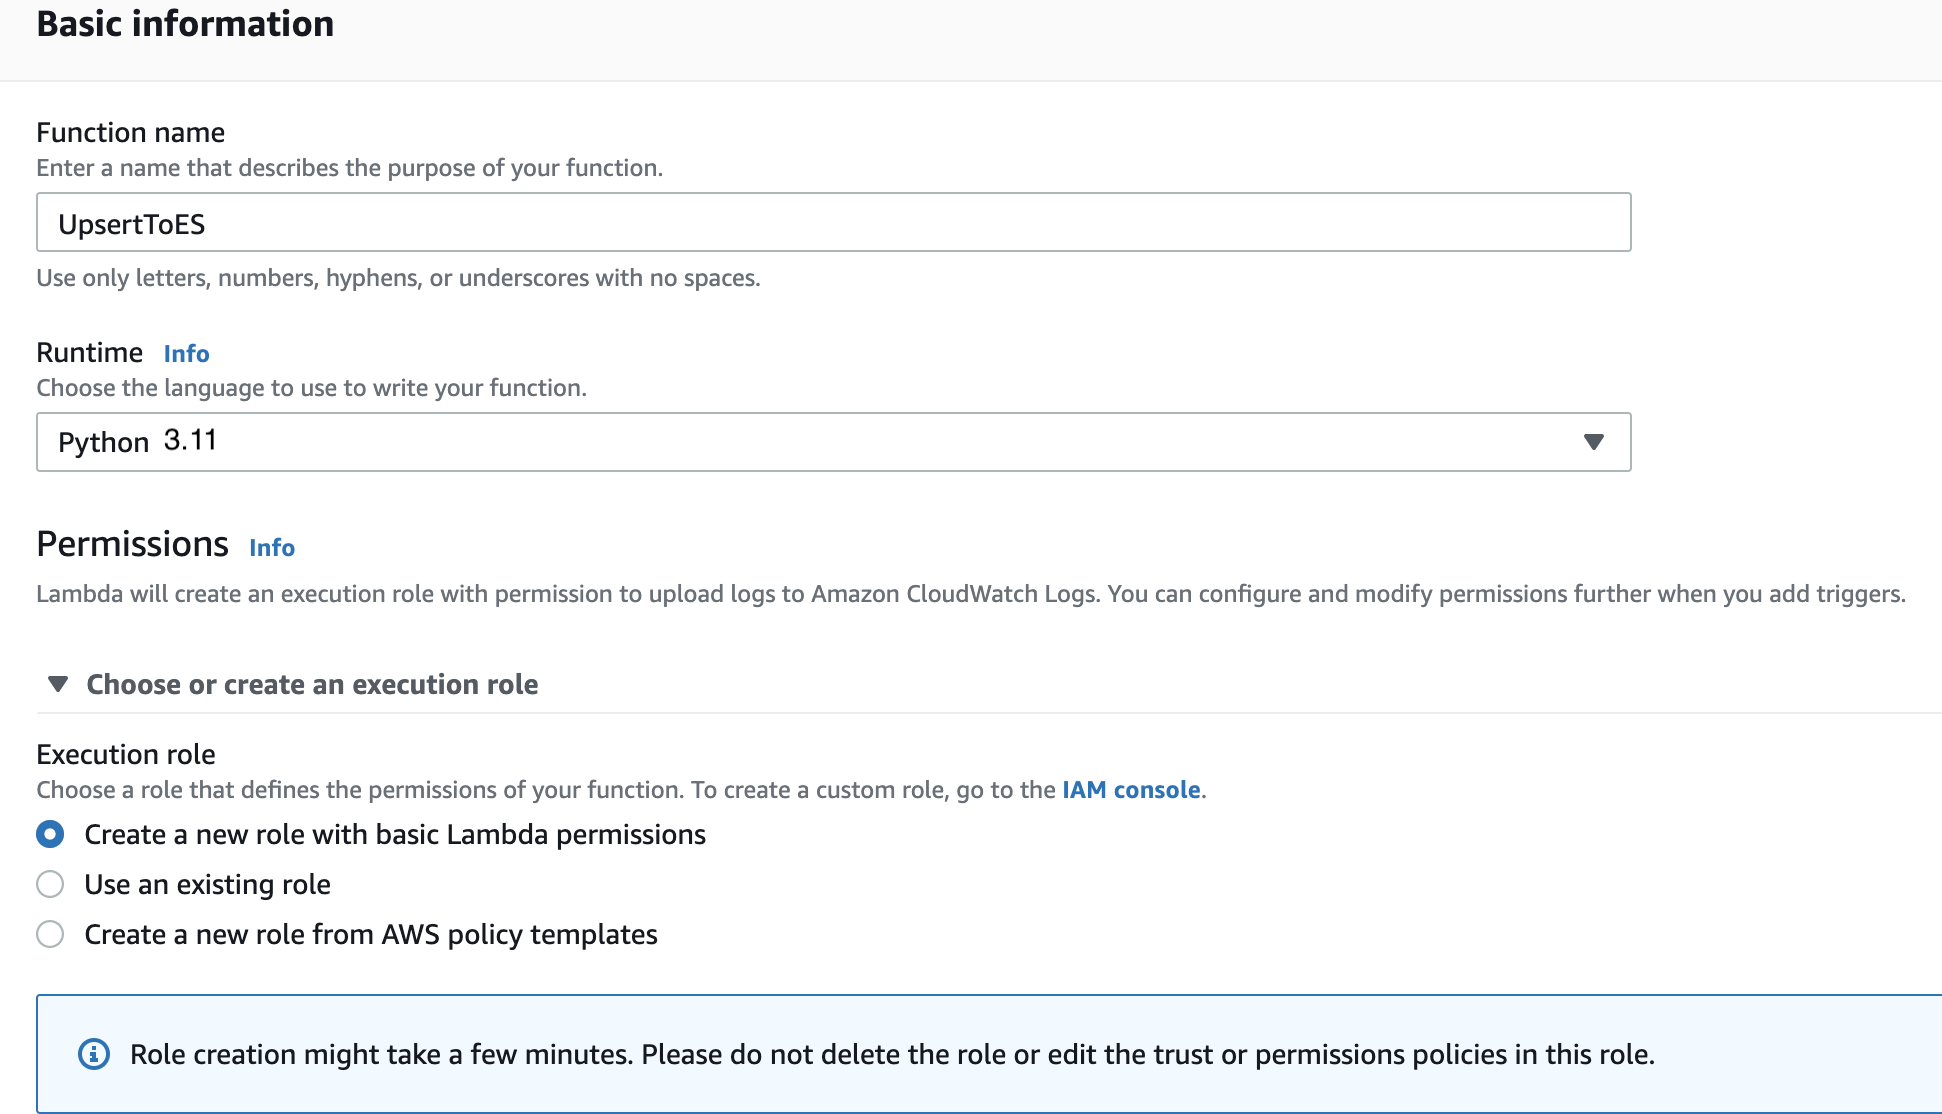Click the 'Permissions' section heading

click(132, 544)
